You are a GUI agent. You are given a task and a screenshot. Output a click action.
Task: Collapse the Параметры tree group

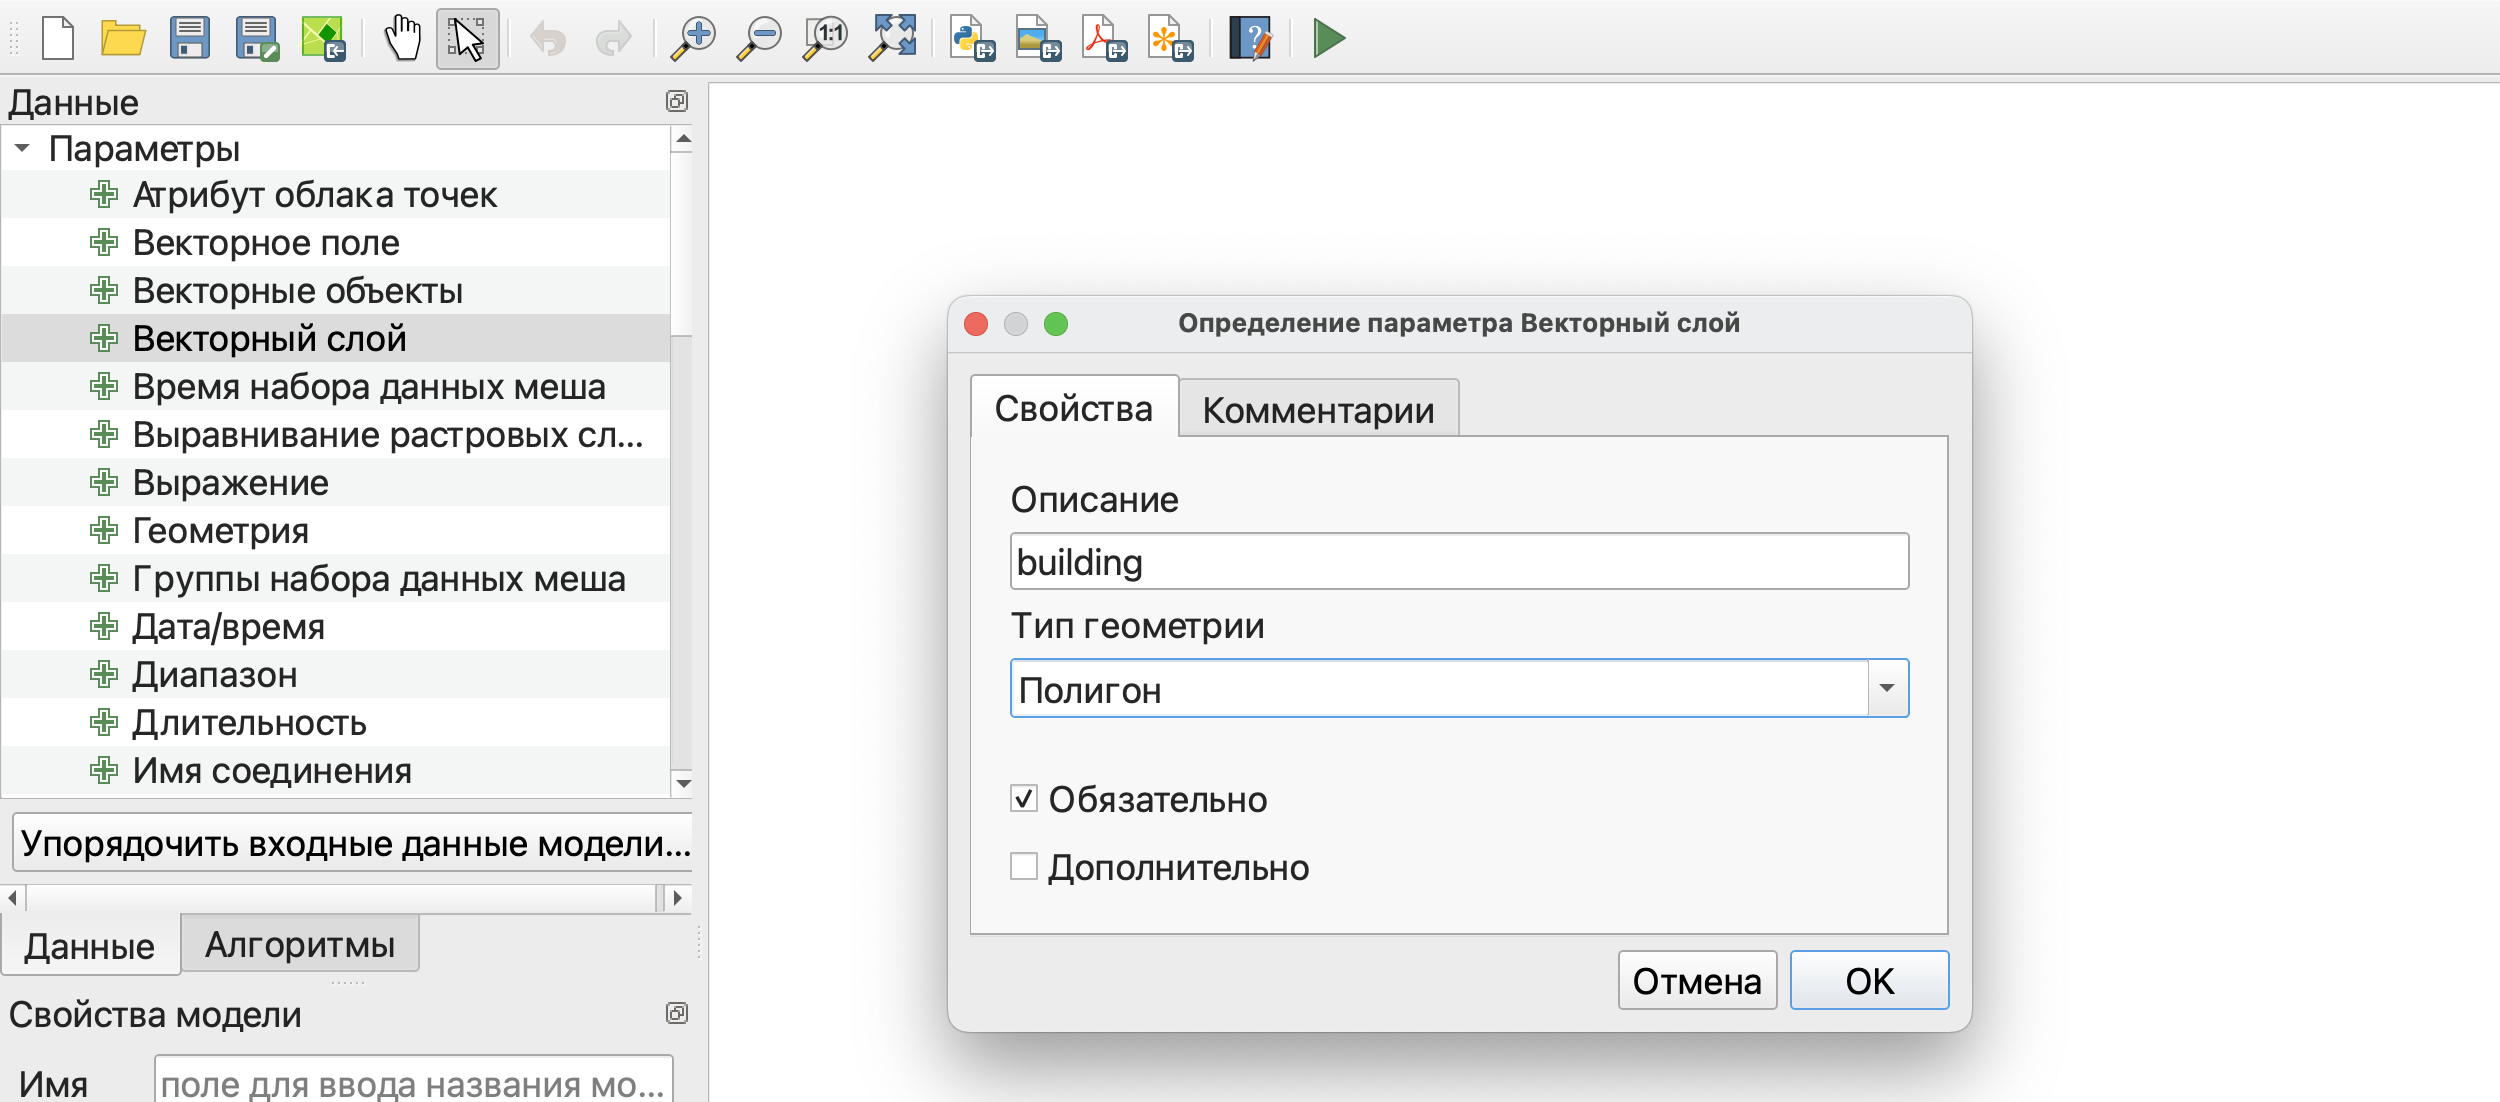pos(22,148)
